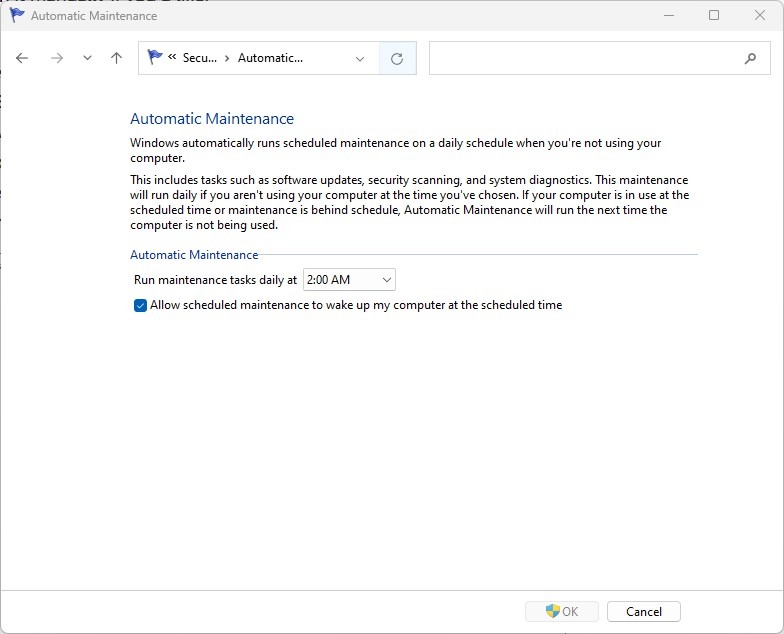Go up one level with Up arrow
The width and height of the screenshot is (784, 634).
coord(116,58)
